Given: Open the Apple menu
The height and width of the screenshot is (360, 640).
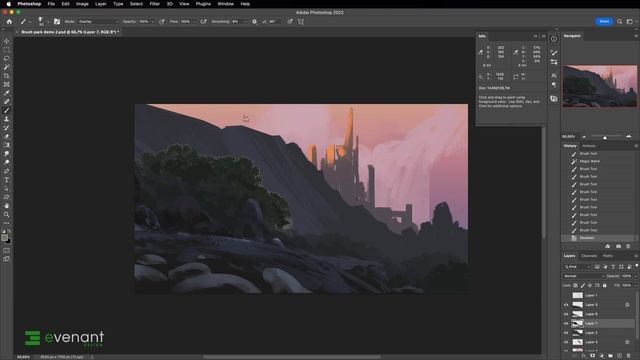Looking at the screenshot, I should click(9, 4).
